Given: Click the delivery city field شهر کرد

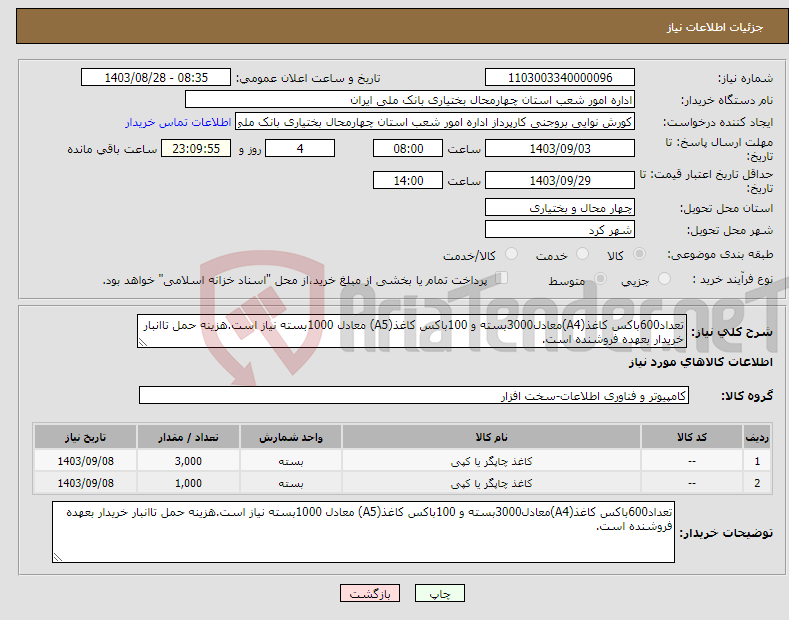Looking at the screenshot, I should point(560,229).
